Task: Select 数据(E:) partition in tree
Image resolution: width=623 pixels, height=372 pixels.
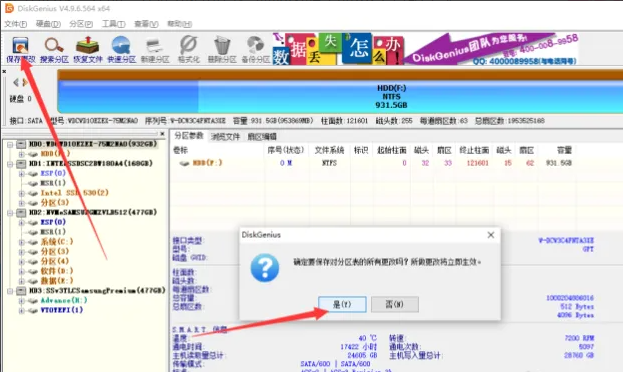Action: point(57,281)
